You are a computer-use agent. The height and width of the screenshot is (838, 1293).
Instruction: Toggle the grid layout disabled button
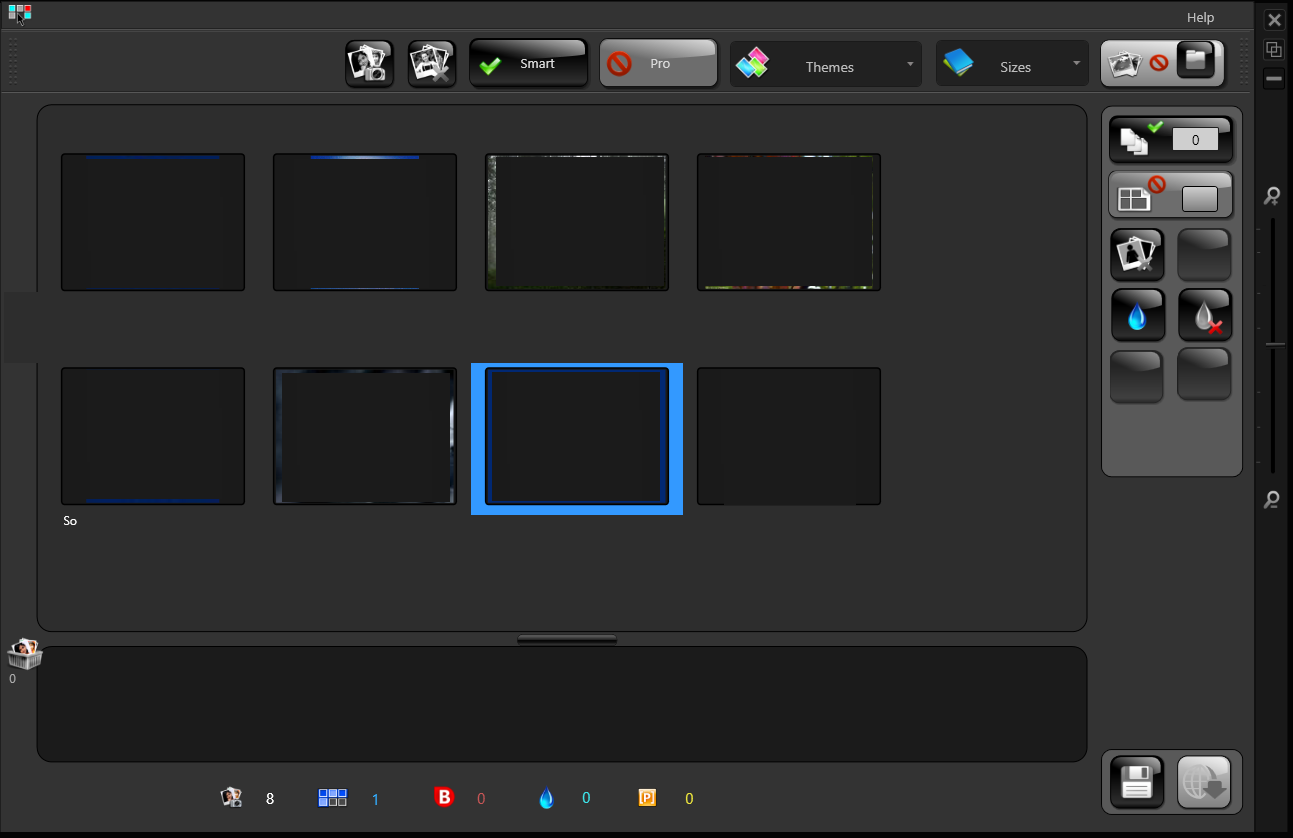point(1170,194)
